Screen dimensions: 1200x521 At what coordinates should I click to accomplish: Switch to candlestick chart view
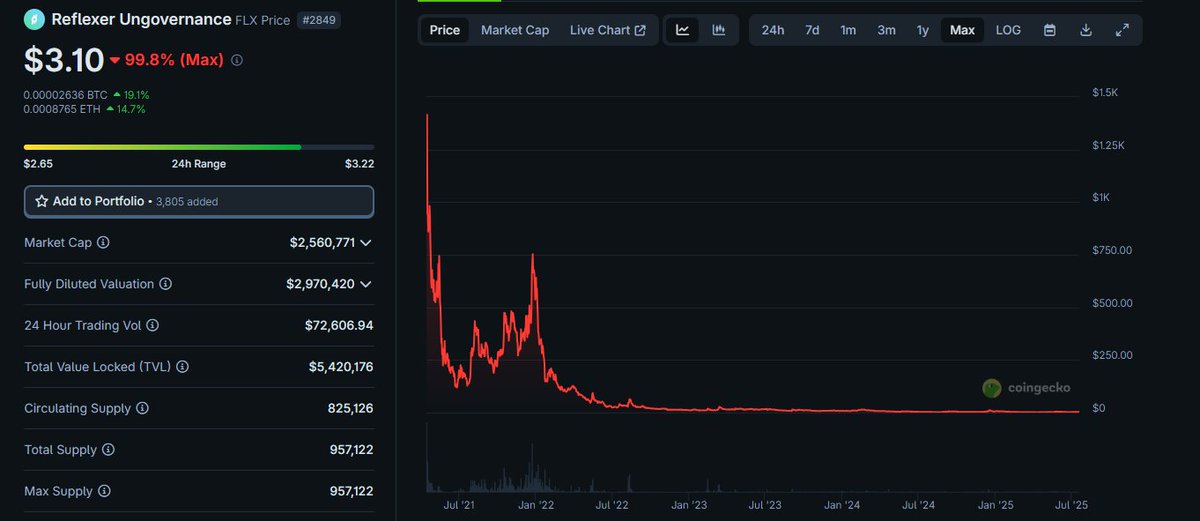coord(718,30)
